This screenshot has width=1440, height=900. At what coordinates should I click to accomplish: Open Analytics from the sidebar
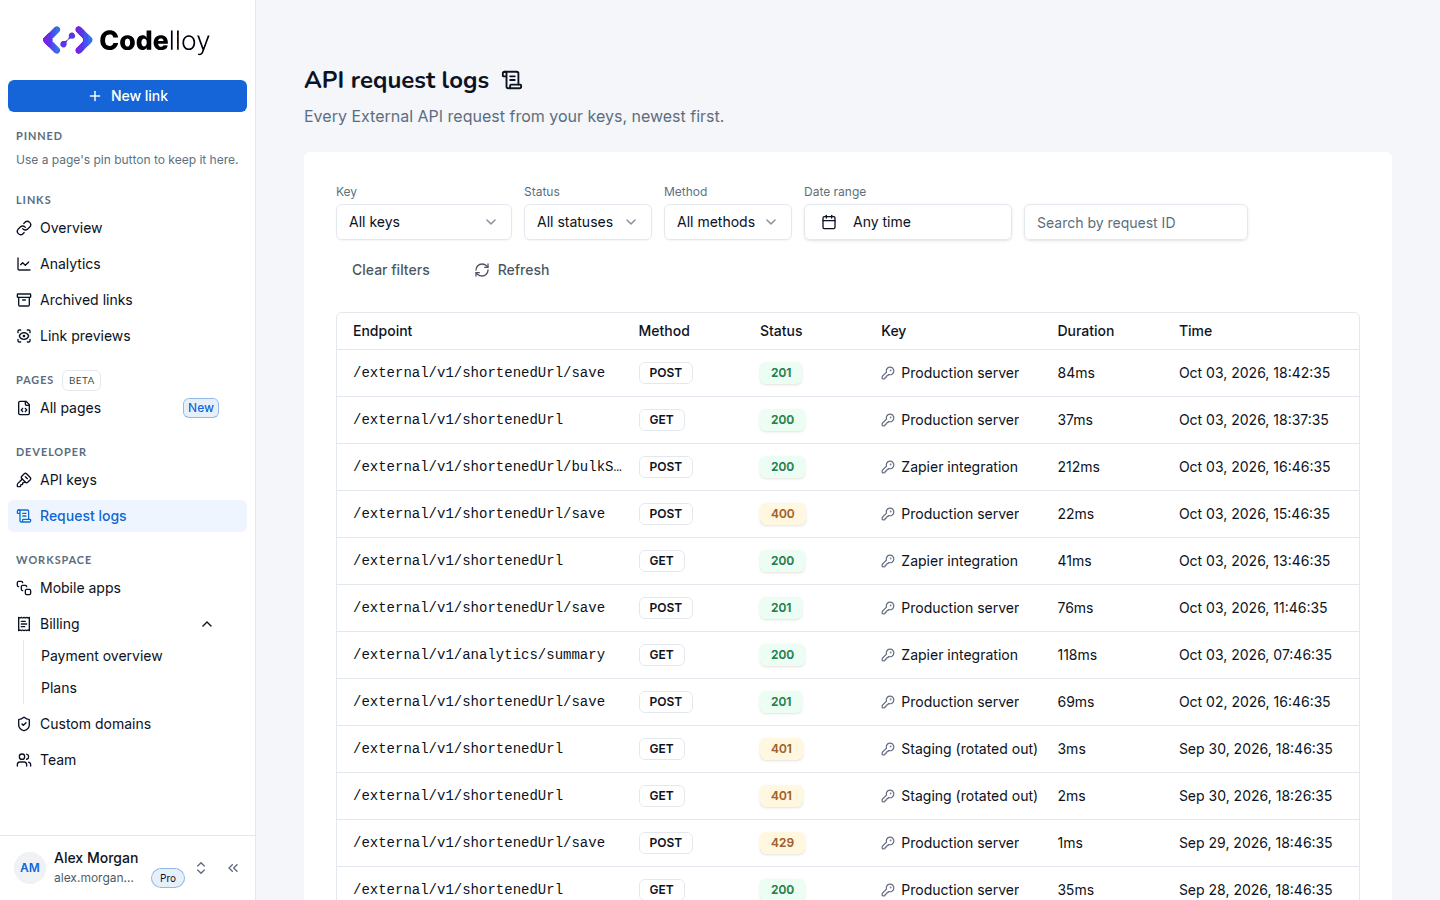(x=127, y=264)
